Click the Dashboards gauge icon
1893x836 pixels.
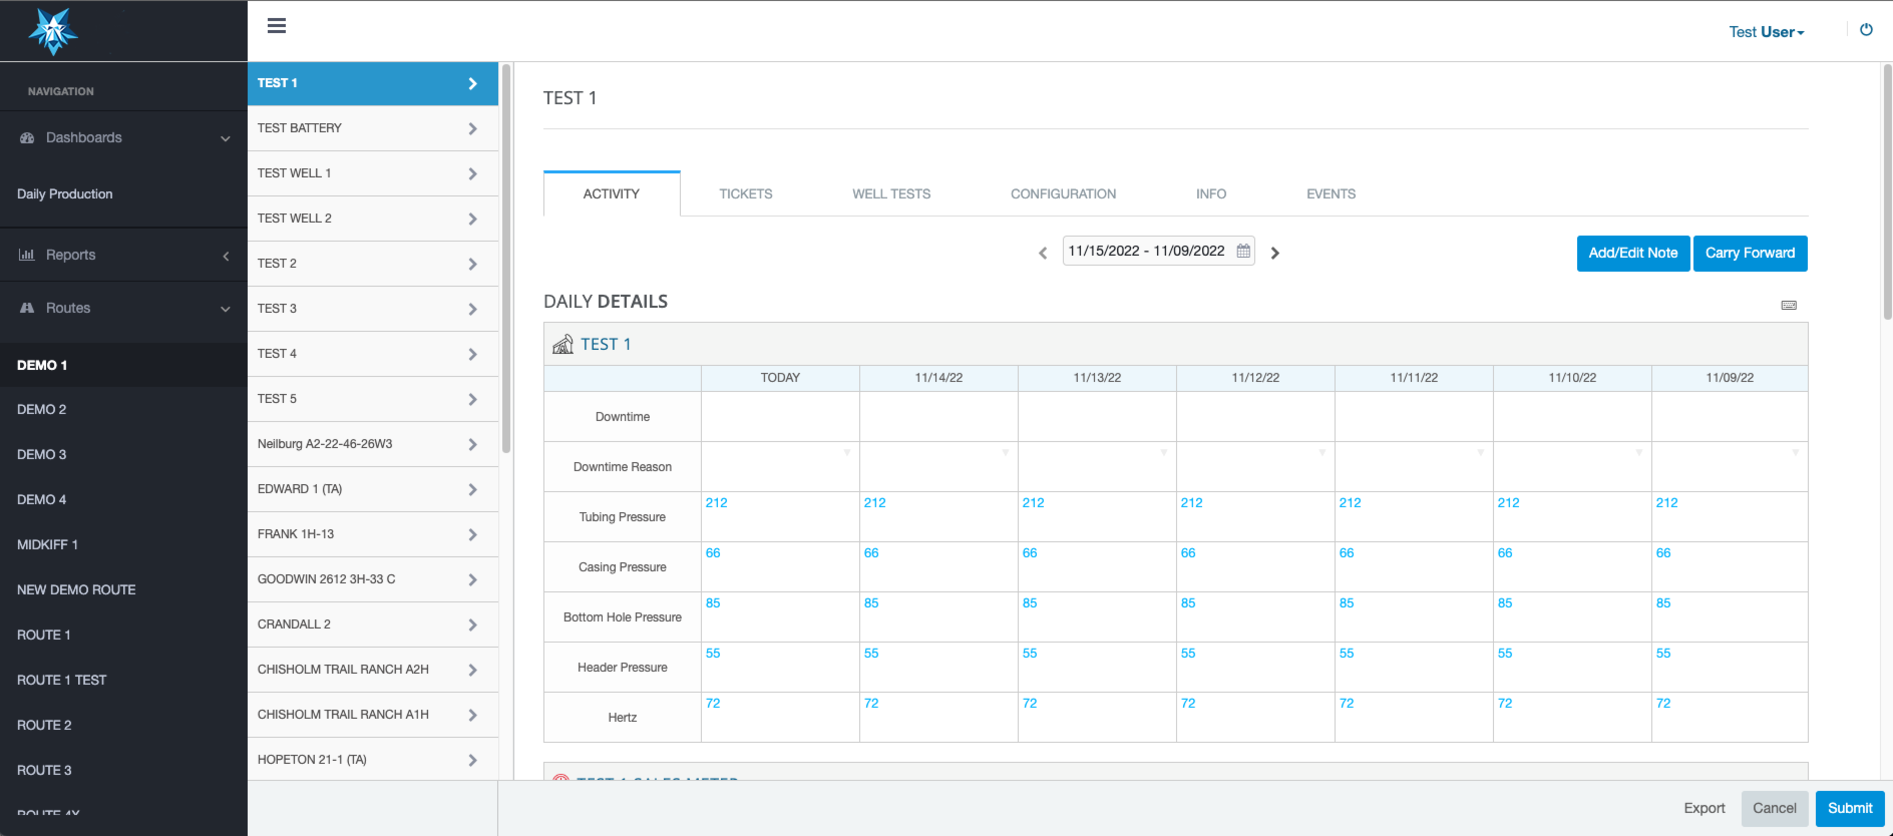(27, 138)
